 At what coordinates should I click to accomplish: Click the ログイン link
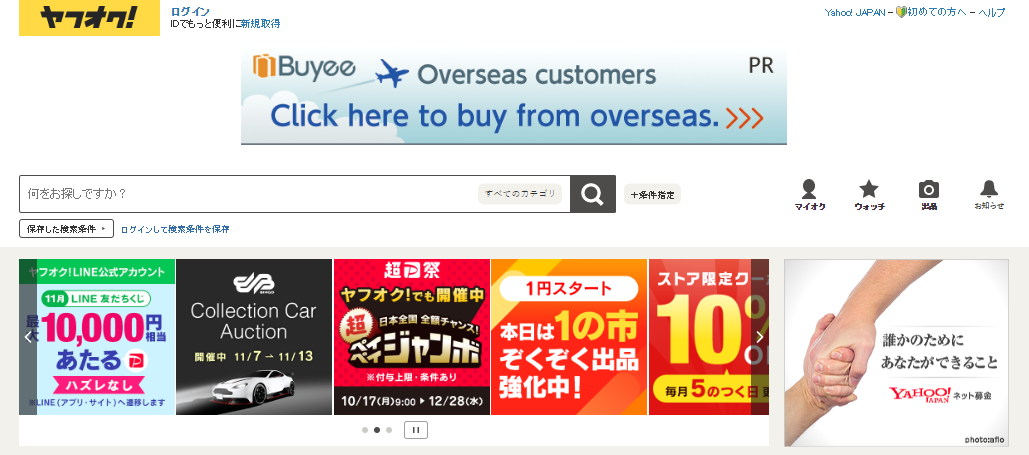pyautogui.click(x=190, y=12)
